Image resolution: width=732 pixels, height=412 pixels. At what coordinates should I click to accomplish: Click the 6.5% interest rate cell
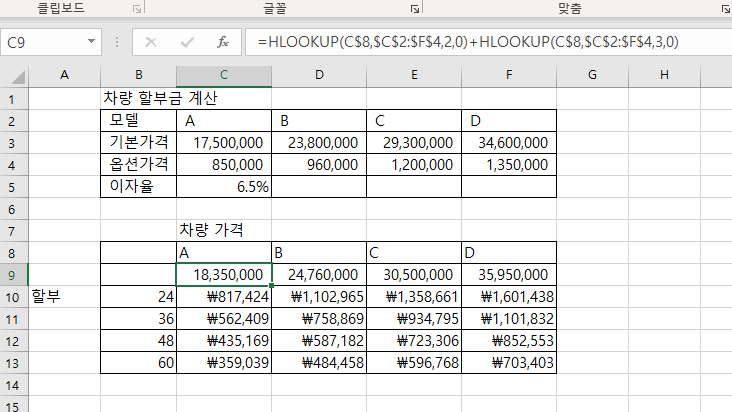[x=224, y=187]
